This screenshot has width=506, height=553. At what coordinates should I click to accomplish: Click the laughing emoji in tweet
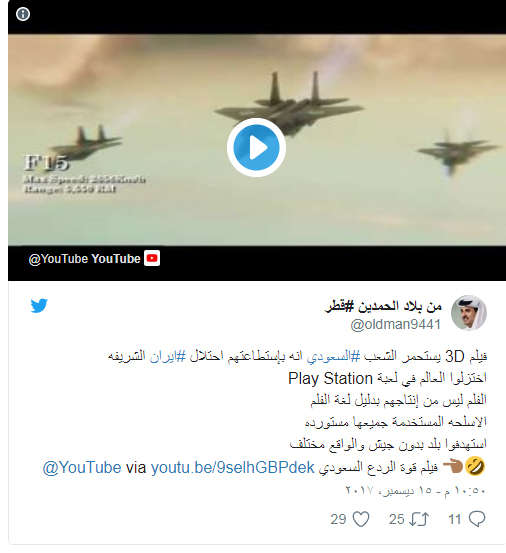coord(475,466)
